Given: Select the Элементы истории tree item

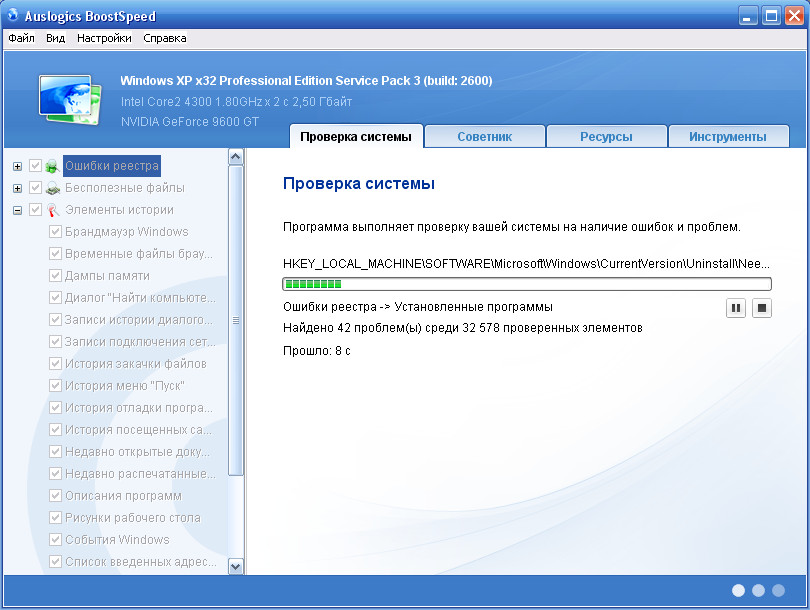Looking at the screenshot, I should (x=119, y=210).
